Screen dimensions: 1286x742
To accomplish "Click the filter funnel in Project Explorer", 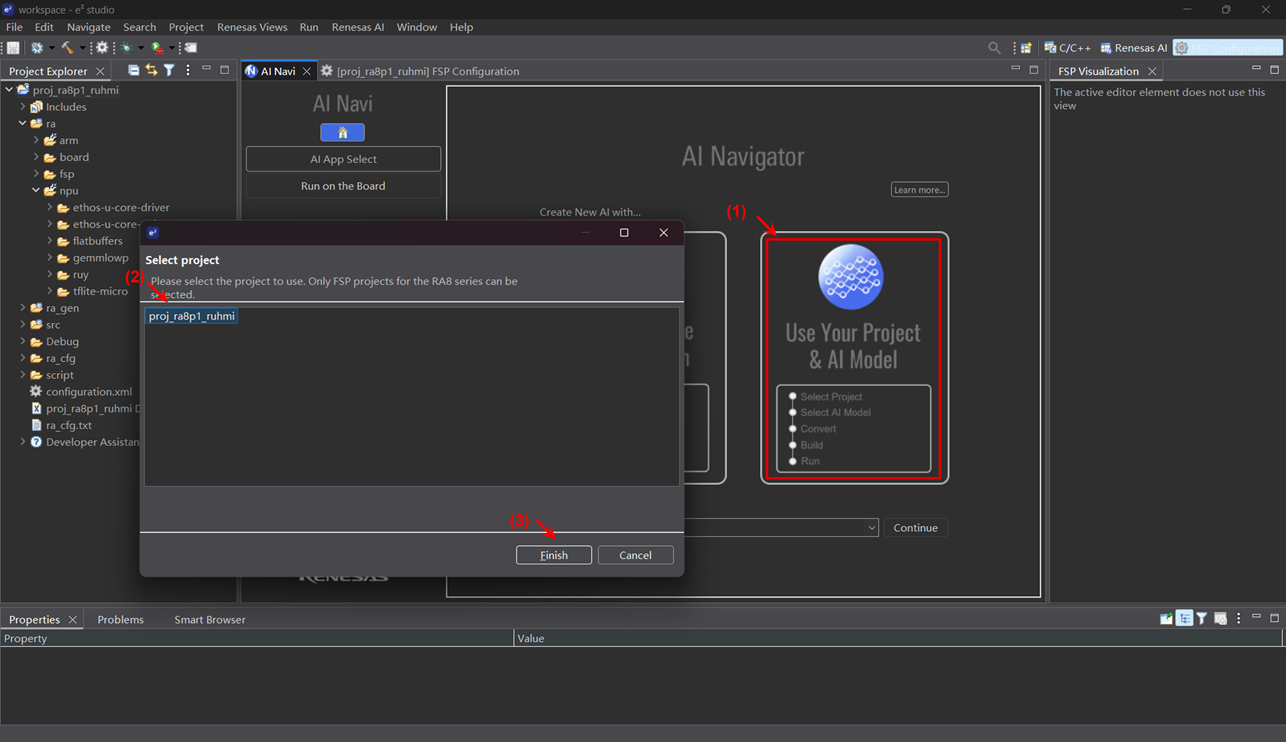I will 169,70.
